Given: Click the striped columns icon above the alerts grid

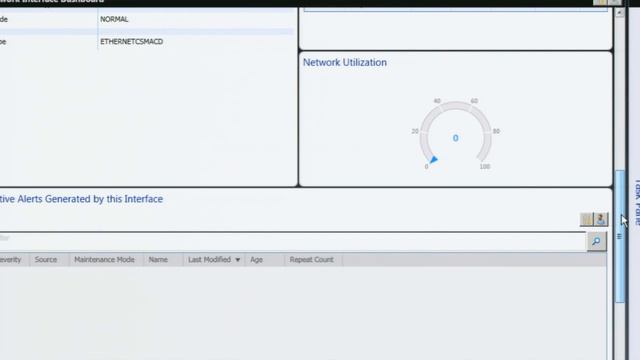Looking at the screenshot, I should [587, 219].
